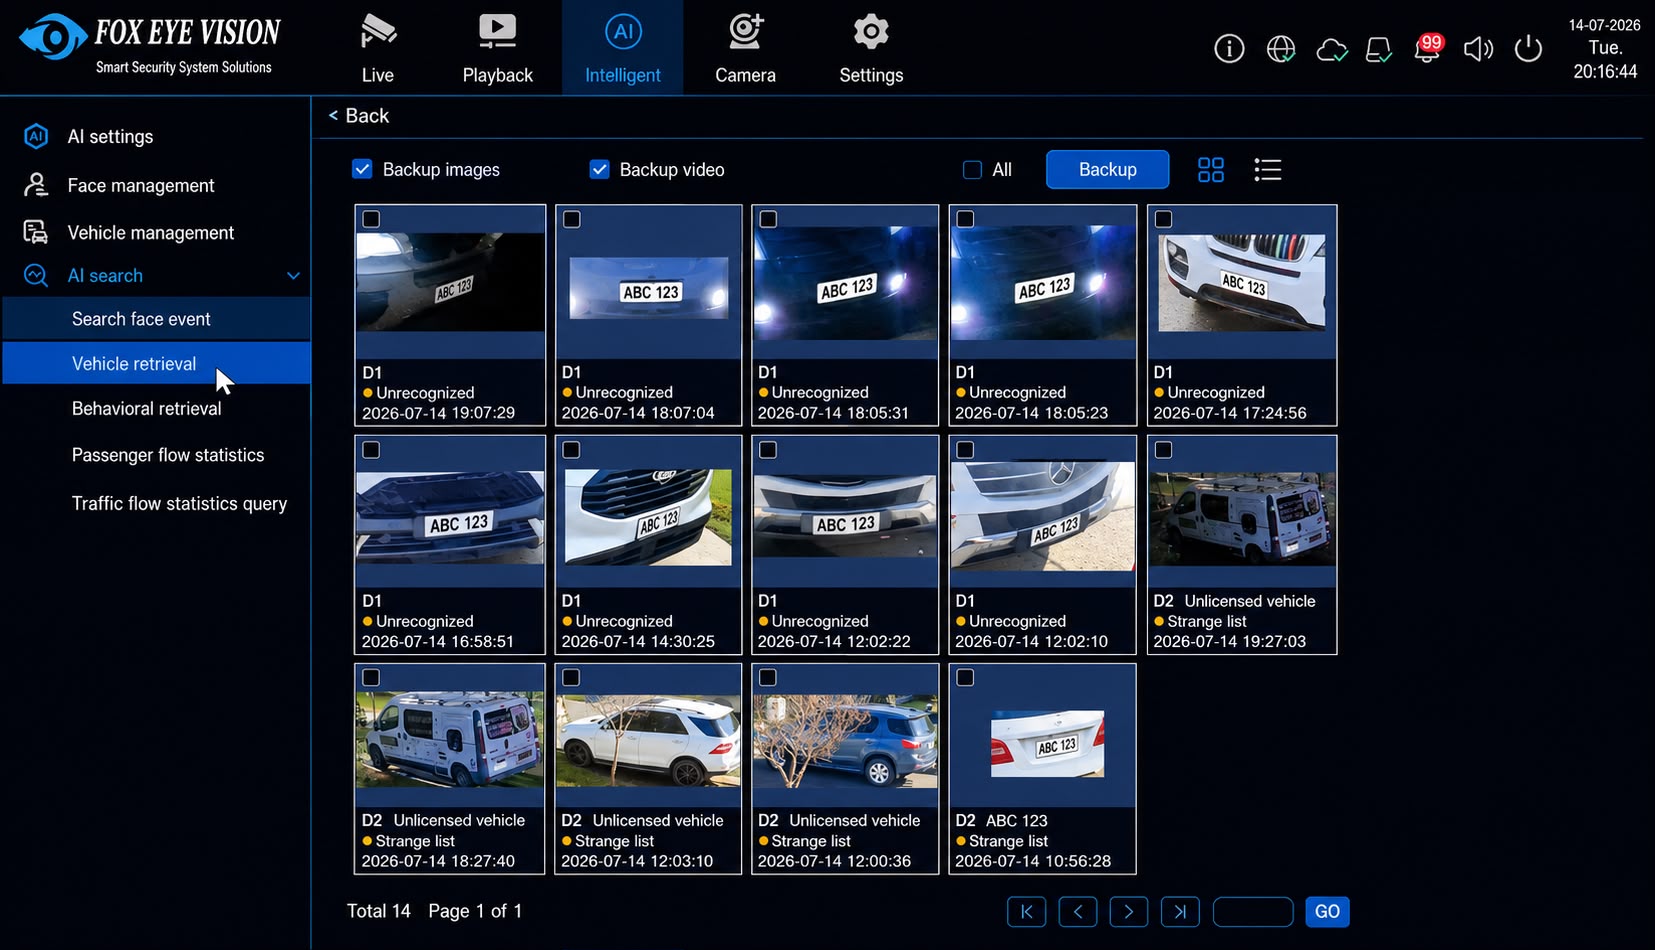Click the Backup button
Image resolution: width=1655 pixels, height=950 pixels.
[x=1107, y=170]
